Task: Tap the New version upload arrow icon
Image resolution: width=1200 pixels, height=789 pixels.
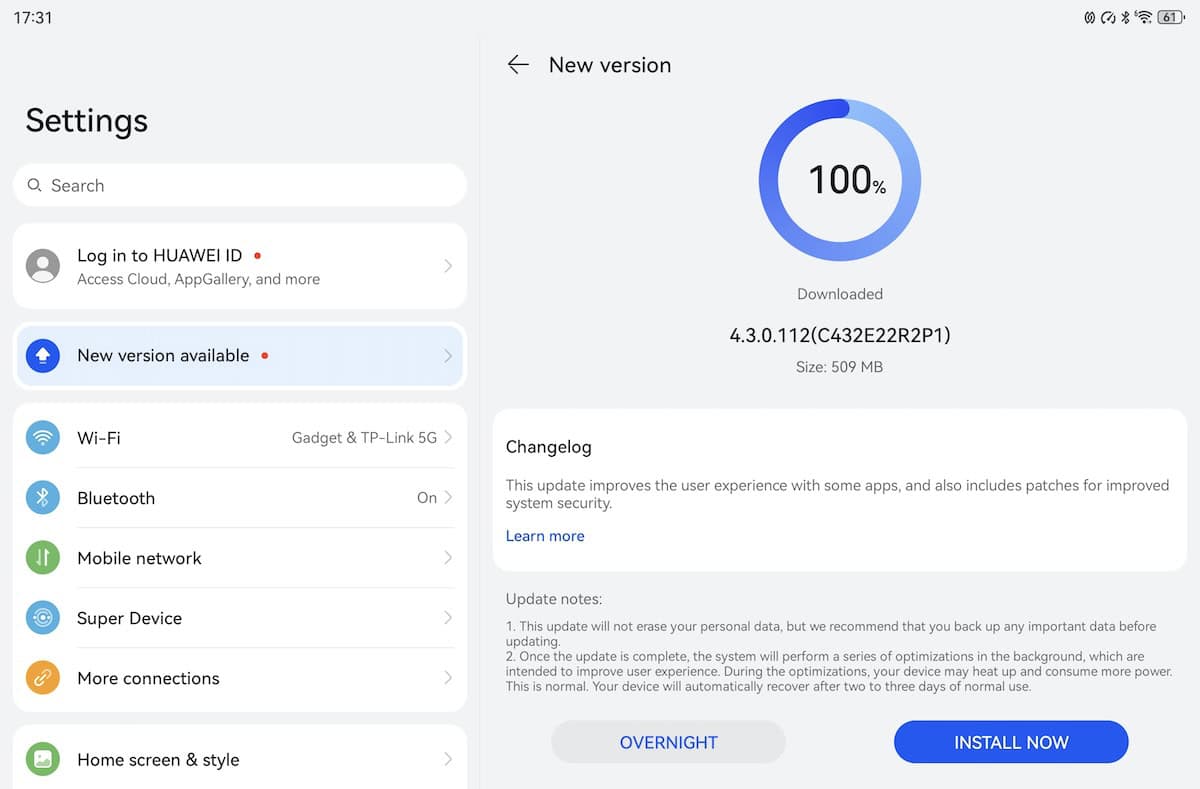Action: 43,356
